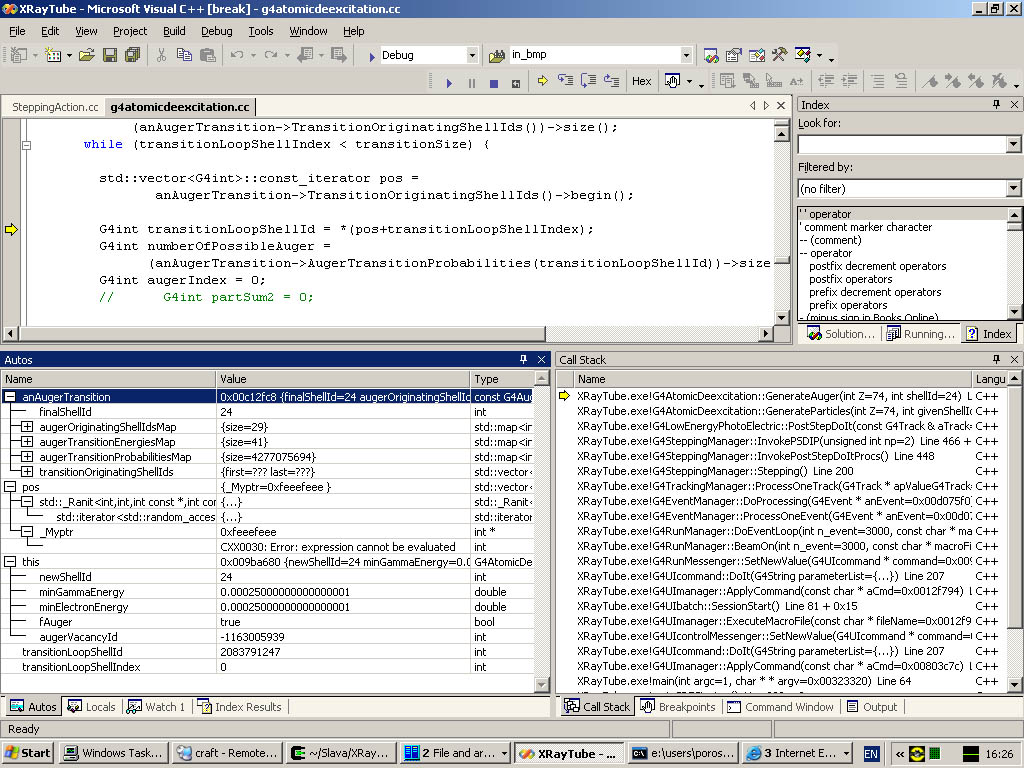This screenshot has height=768, width=1024.
Task: Click the Step Into icon
Action: 566,82
